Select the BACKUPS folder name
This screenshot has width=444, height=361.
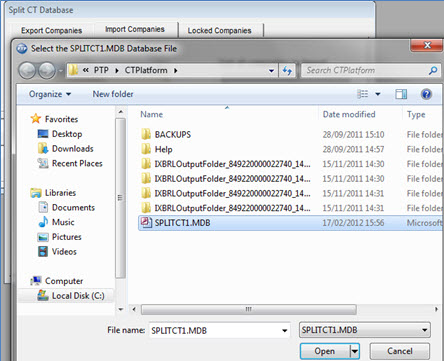click(173, 134)
